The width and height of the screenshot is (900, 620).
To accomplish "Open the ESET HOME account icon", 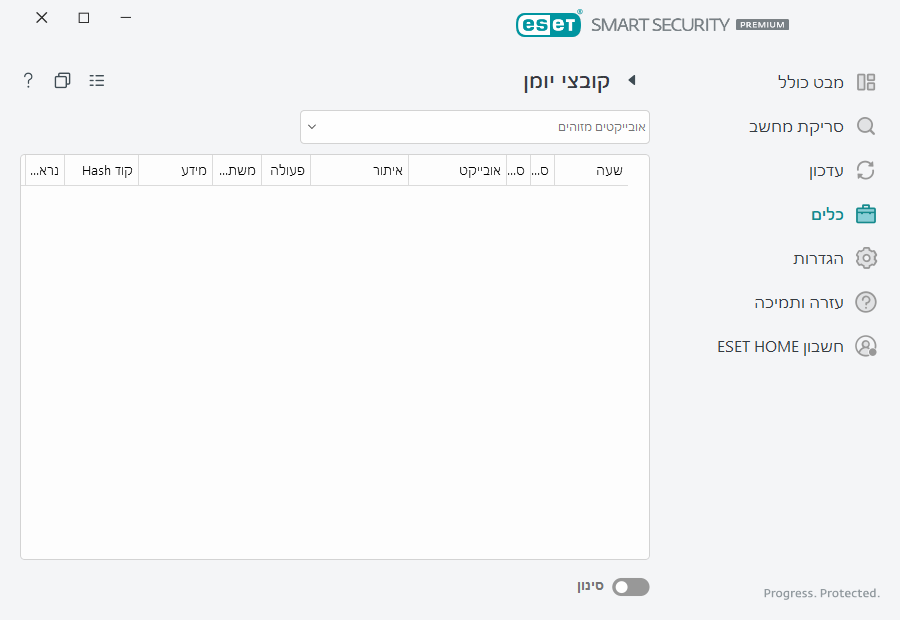I will click(865, 346).
